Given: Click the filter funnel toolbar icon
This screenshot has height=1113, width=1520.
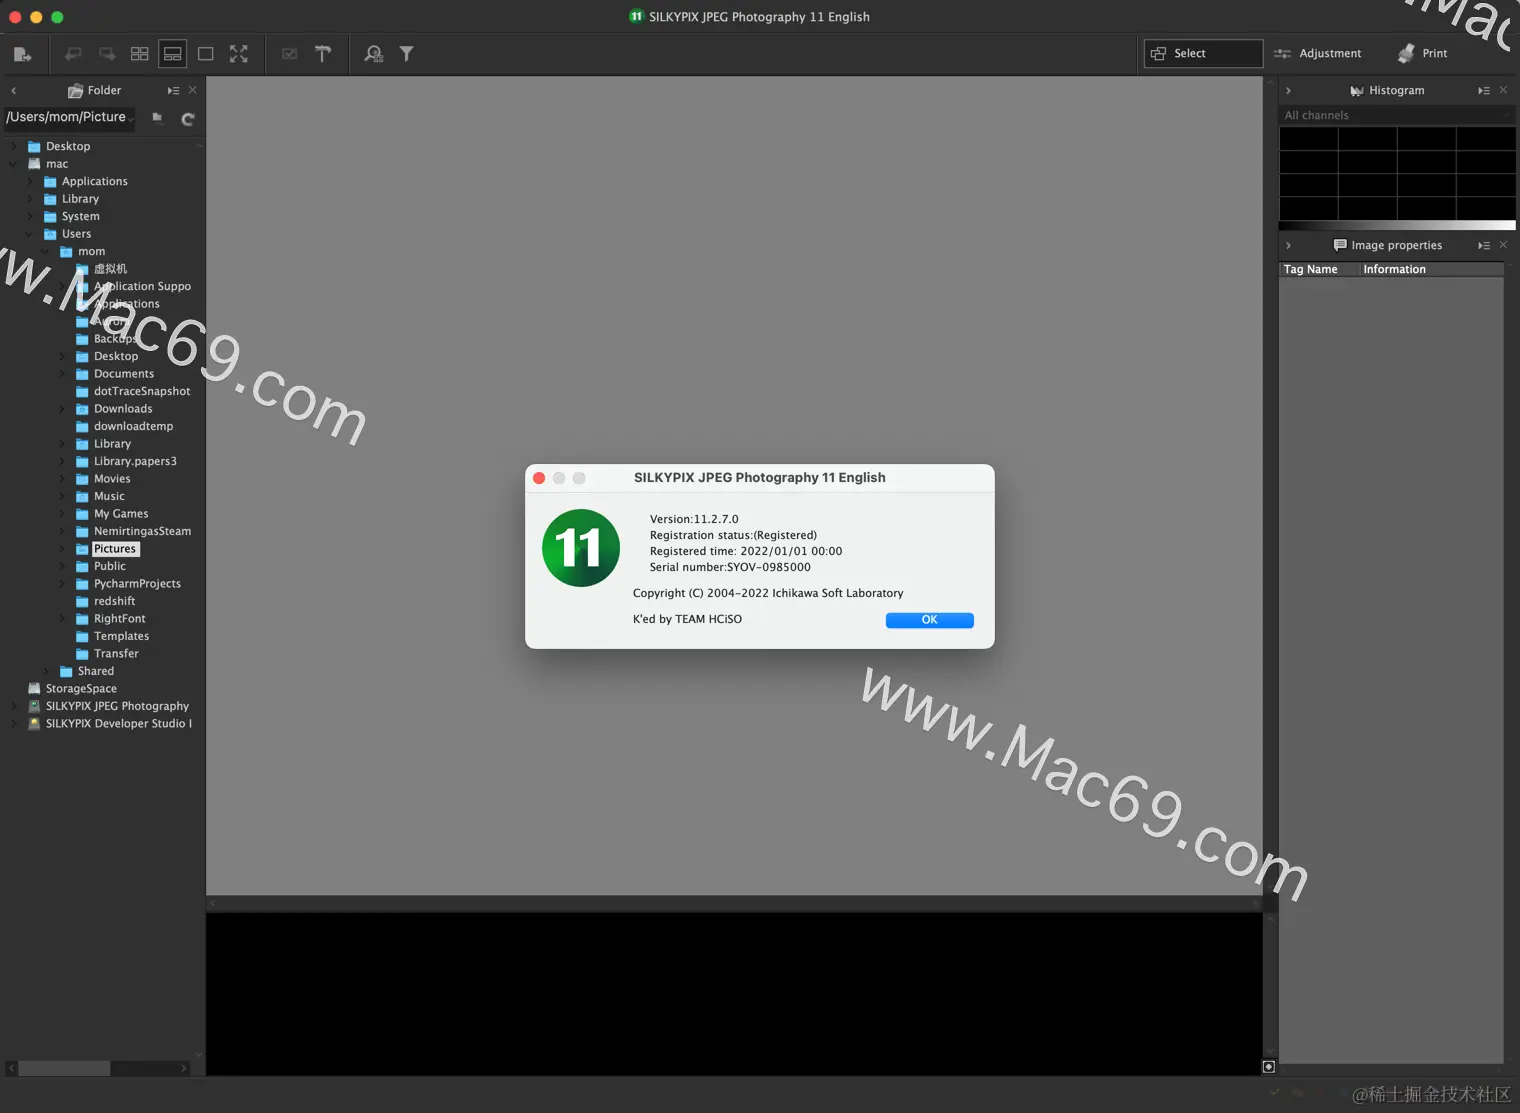Looking at the screenshot, I should tap(407, 54).
